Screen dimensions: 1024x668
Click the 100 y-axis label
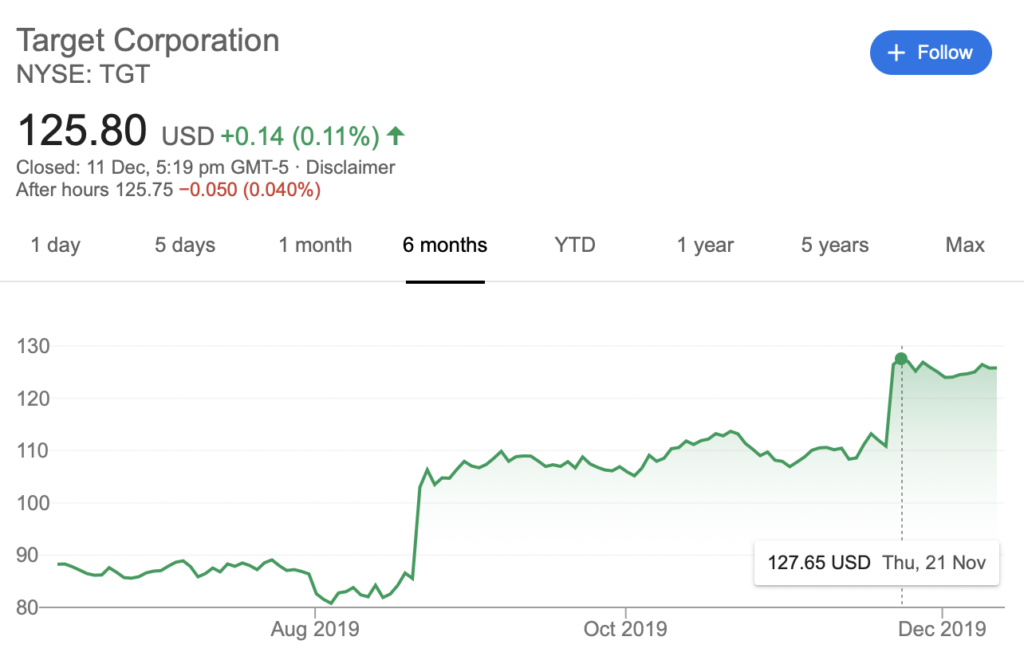click(x=33, y=503)
